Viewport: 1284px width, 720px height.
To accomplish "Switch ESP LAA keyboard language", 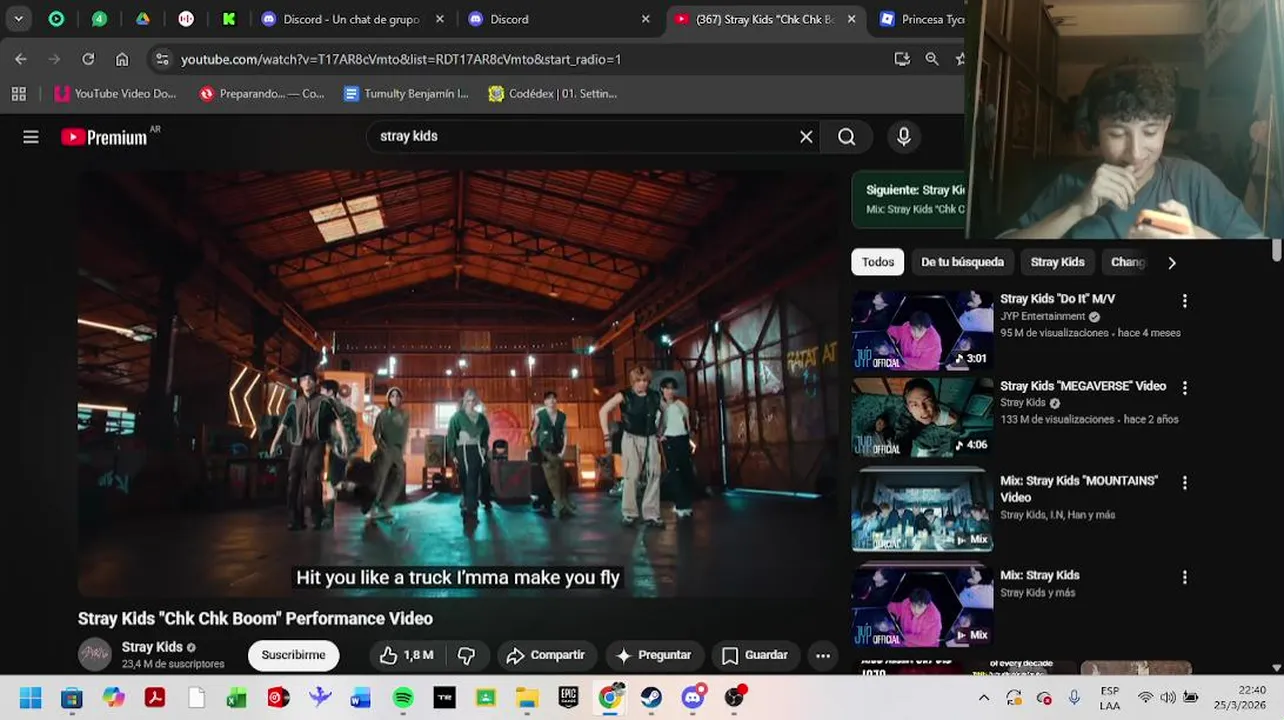I will point(1110,698).
